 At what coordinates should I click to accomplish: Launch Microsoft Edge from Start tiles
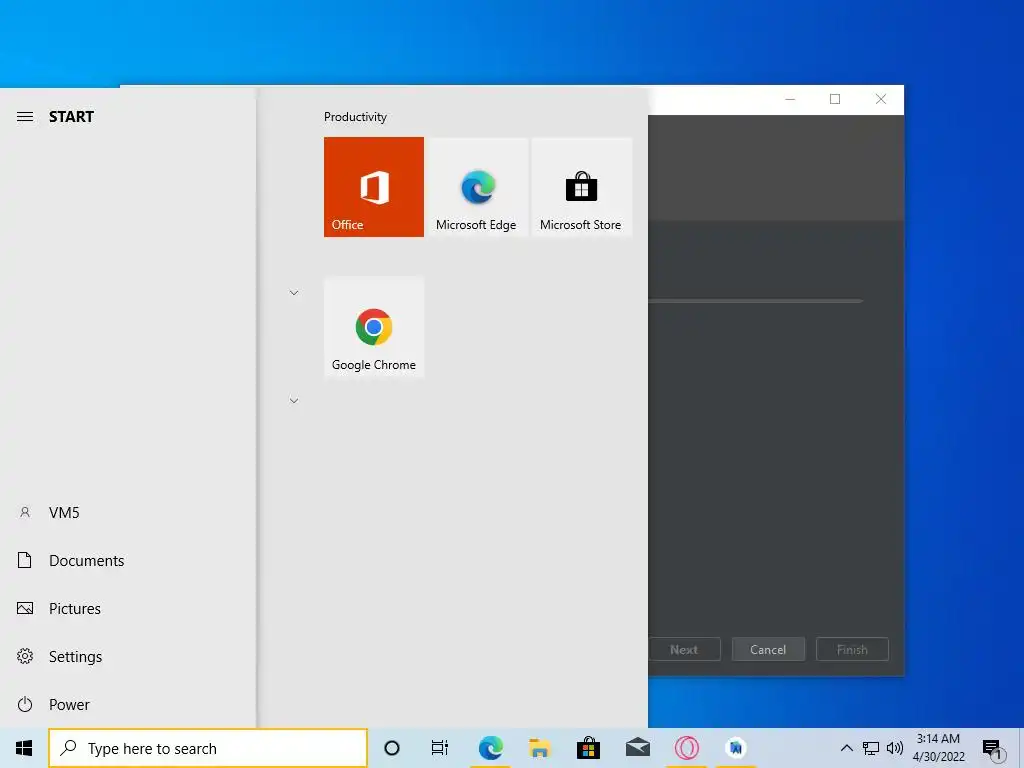tap(477, 187)
